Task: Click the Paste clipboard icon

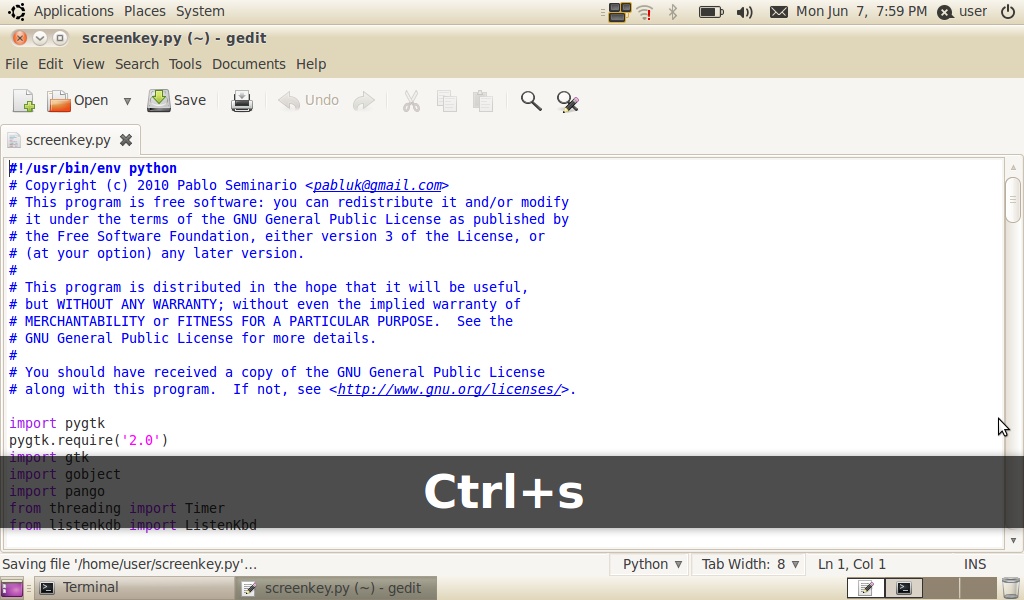Action: (x=483, y=101)
